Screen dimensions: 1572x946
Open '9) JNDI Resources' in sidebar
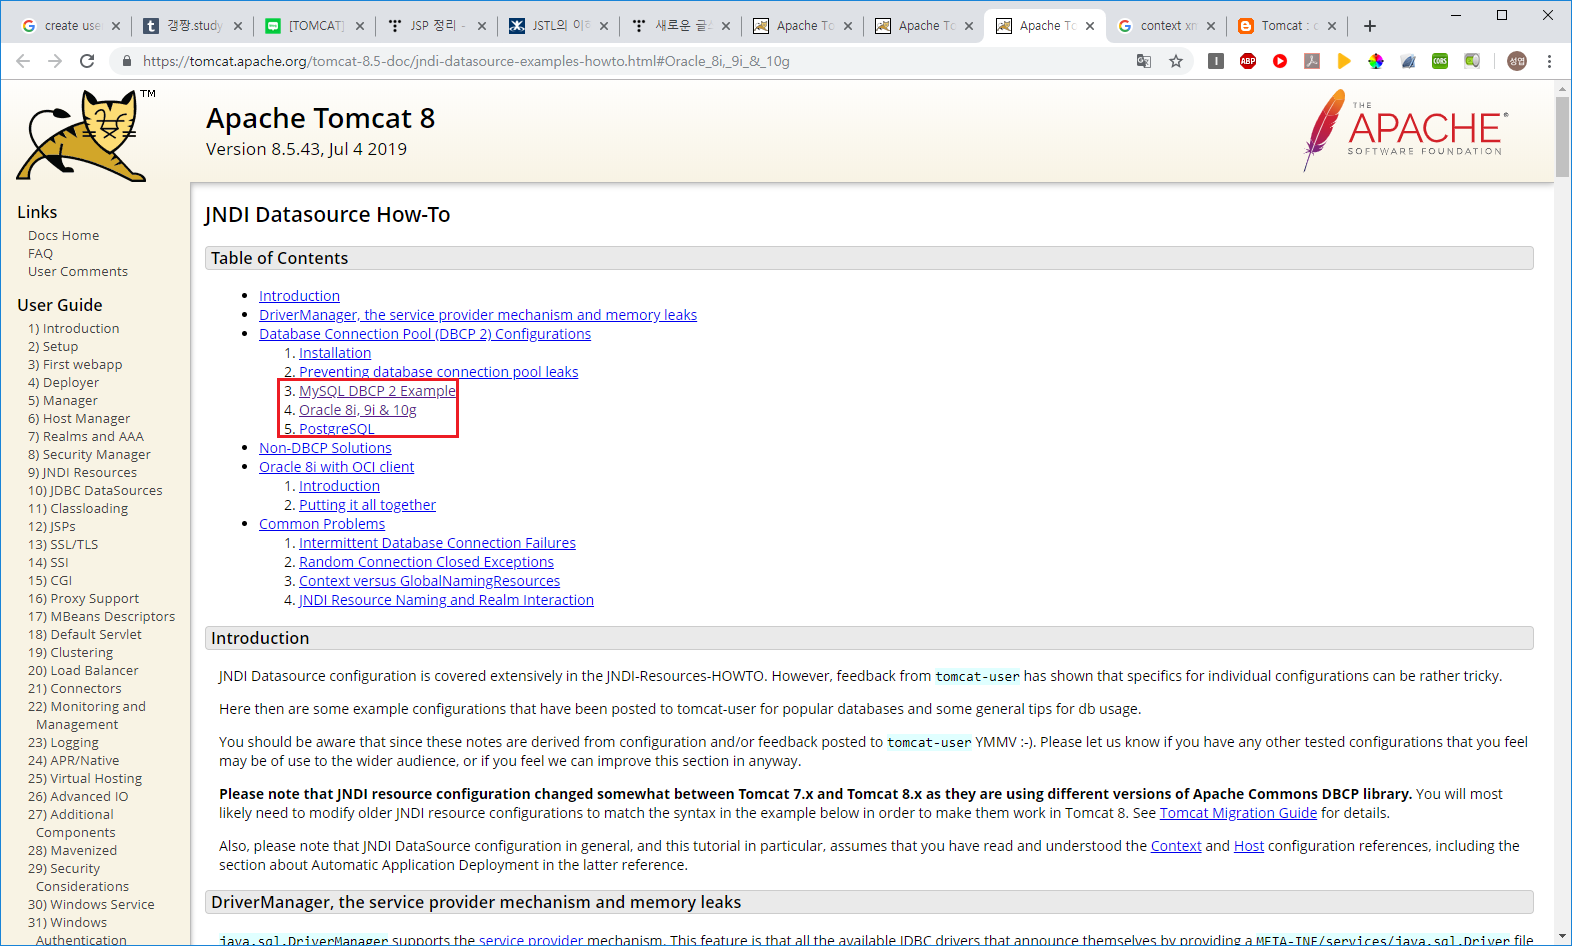(x=83, y=473)
